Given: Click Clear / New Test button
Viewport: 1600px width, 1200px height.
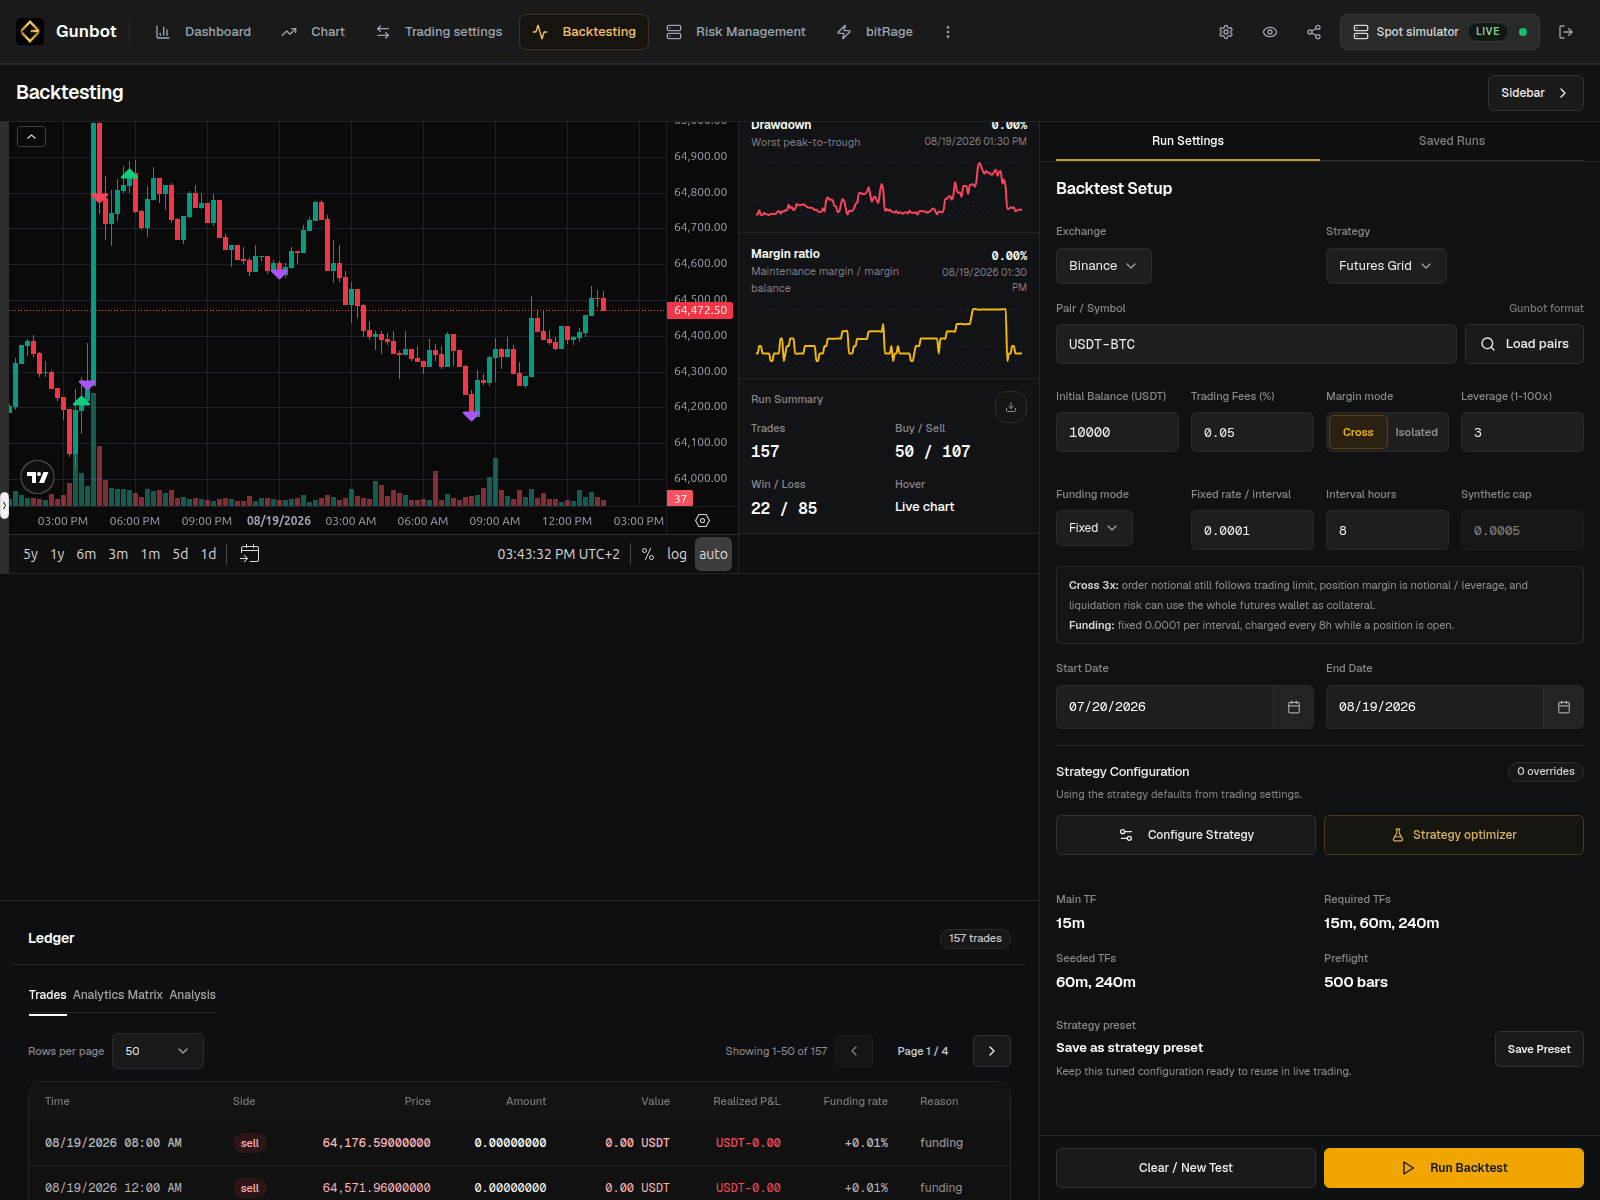Looking at the screenshot, I should [1186, 1168].
